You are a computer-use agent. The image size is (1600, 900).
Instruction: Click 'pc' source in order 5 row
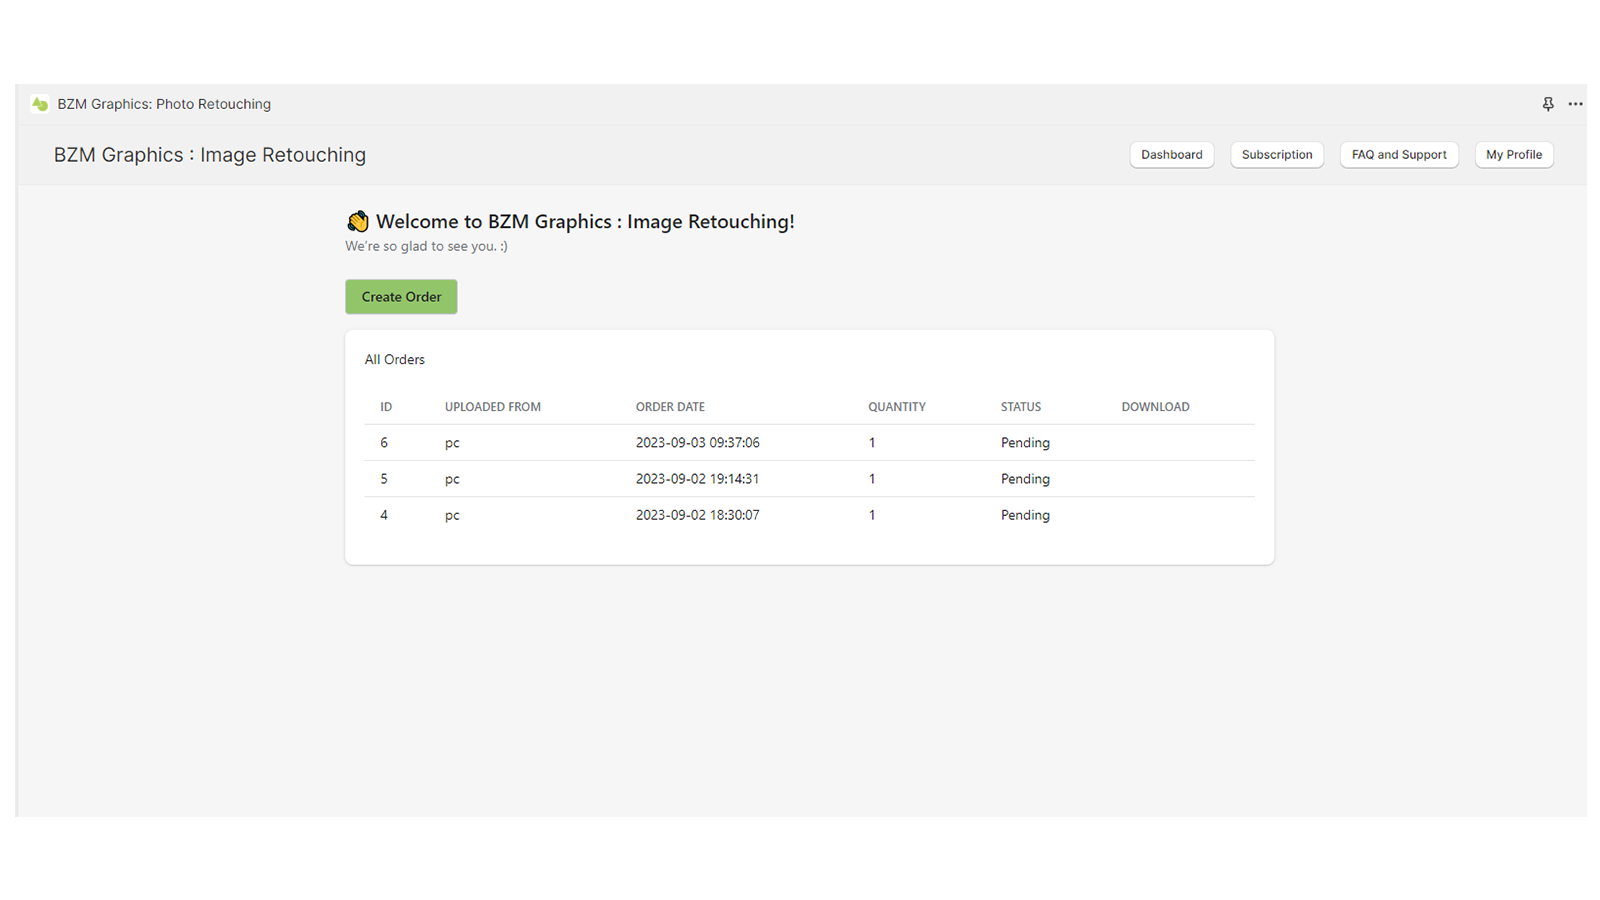452,479
